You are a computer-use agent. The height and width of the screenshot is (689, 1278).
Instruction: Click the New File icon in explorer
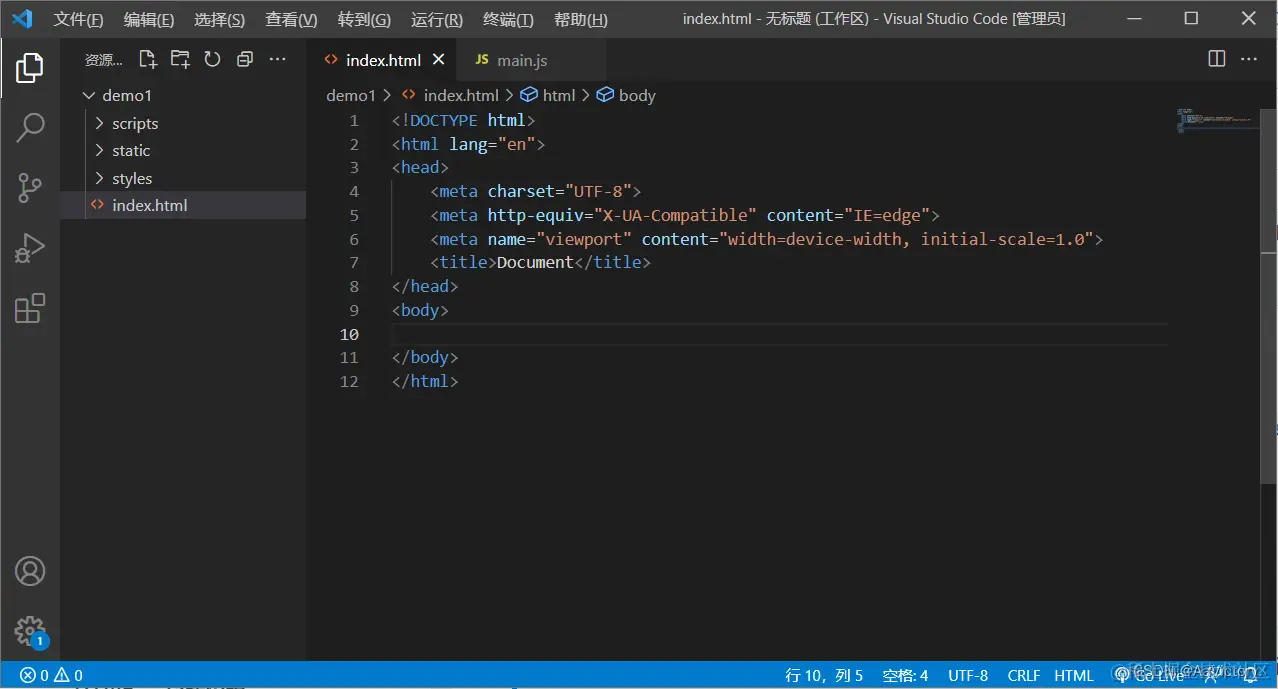point(148,59)
